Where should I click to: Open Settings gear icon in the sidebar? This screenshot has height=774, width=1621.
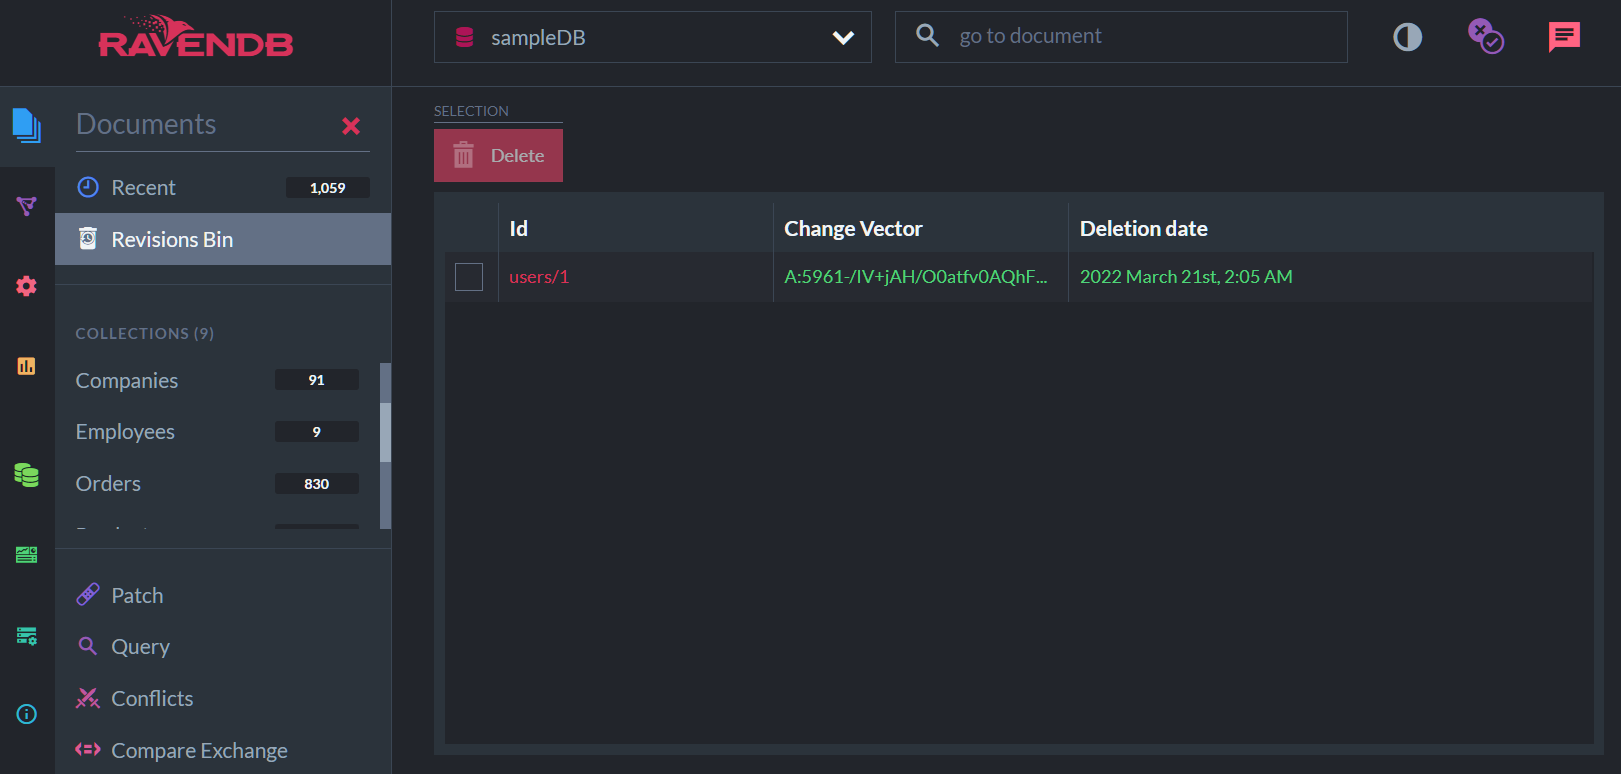[27, 286]
